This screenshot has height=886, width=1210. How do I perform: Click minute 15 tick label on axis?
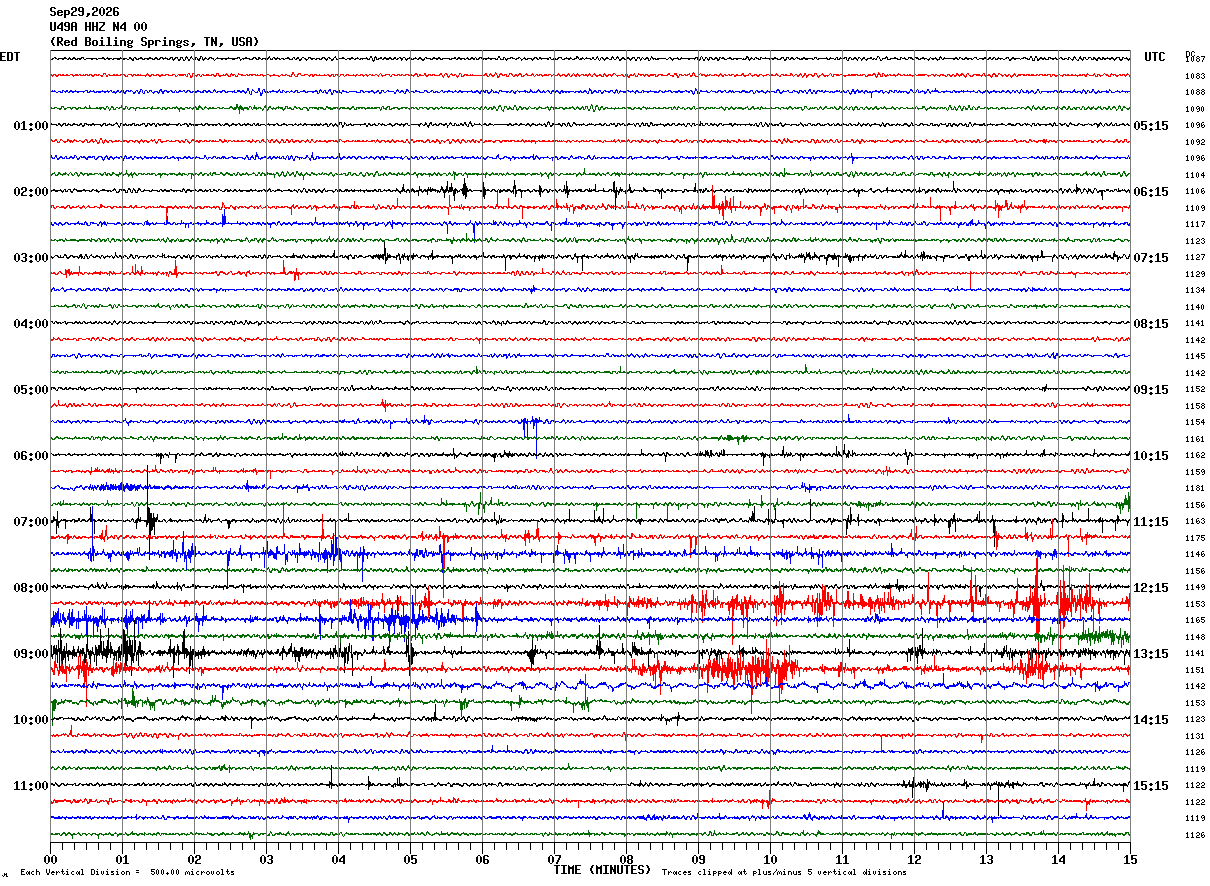[1130, 859]
